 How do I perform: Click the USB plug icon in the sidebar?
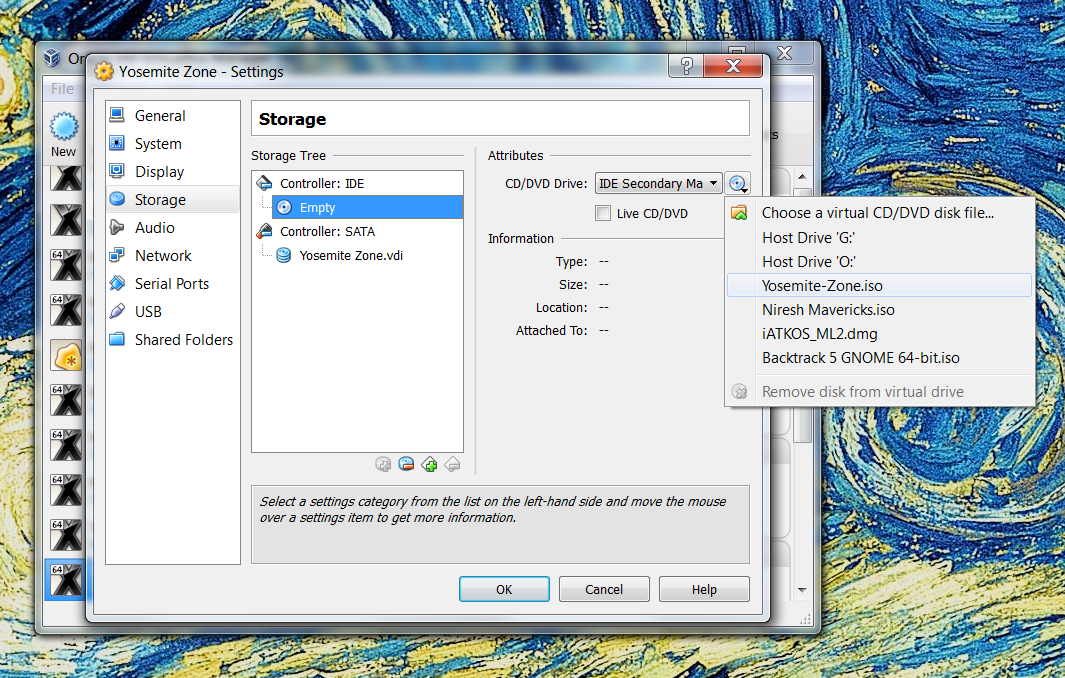[118, 310]
